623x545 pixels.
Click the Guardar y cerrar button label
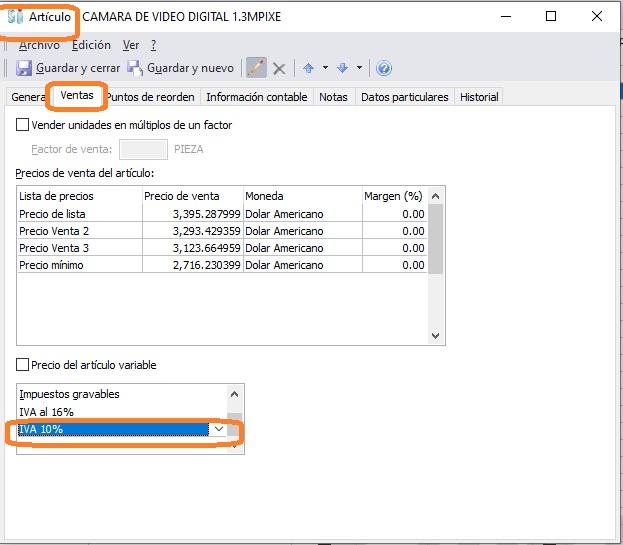[78, 68]
